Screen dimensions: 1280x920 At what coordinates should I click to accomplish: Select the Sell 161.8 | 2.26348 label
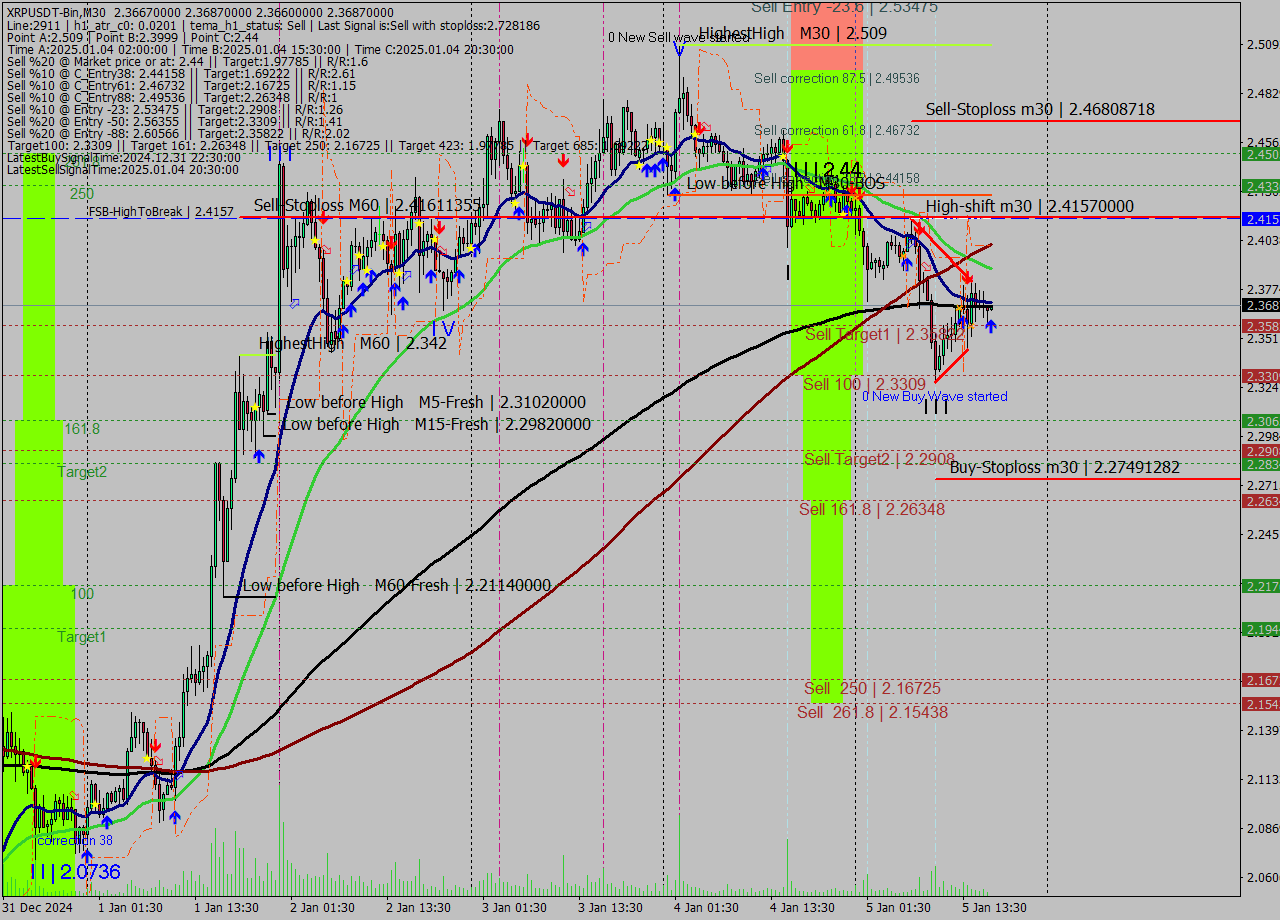pyautogui.click(x=872, y=510)
